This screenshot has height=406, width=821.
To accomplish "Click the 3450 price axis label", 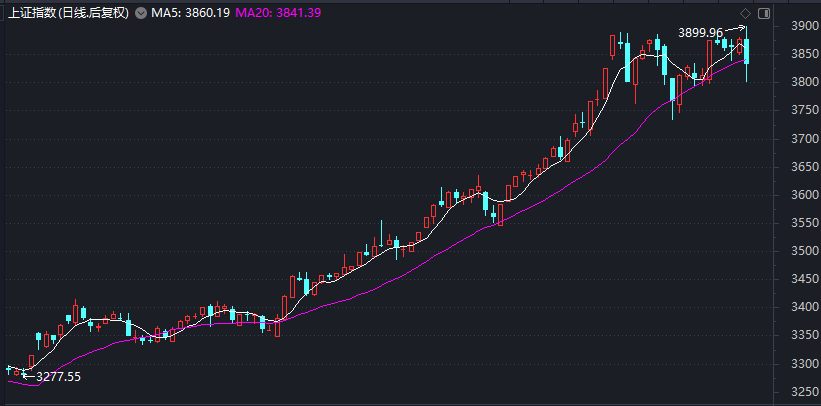I will click(805, 279).
